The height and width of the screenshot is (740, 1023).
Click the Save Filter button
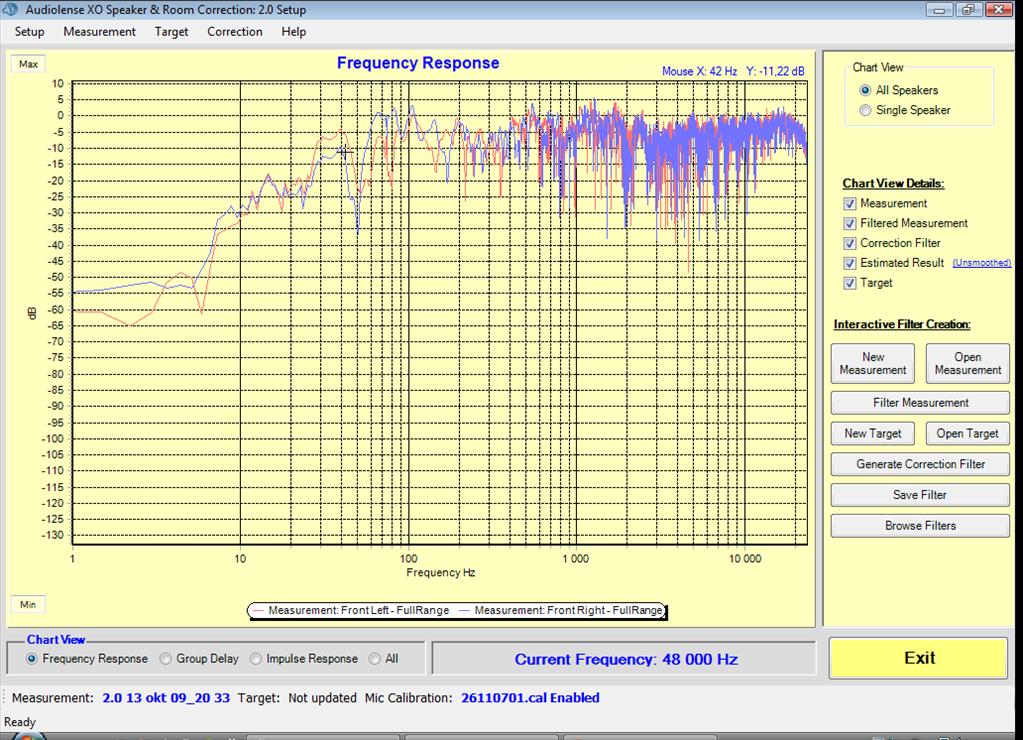(920, 495)
